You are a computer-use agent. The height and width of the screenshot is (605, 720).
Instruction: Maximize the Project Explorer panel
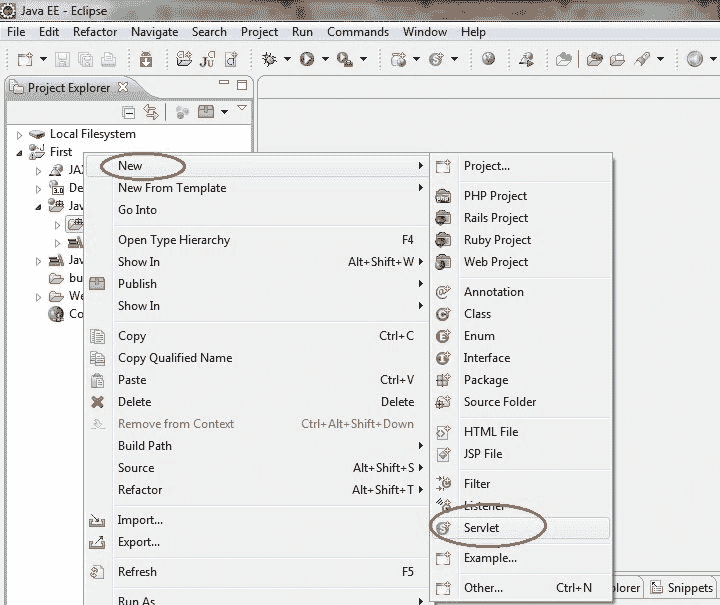[242, 84]
